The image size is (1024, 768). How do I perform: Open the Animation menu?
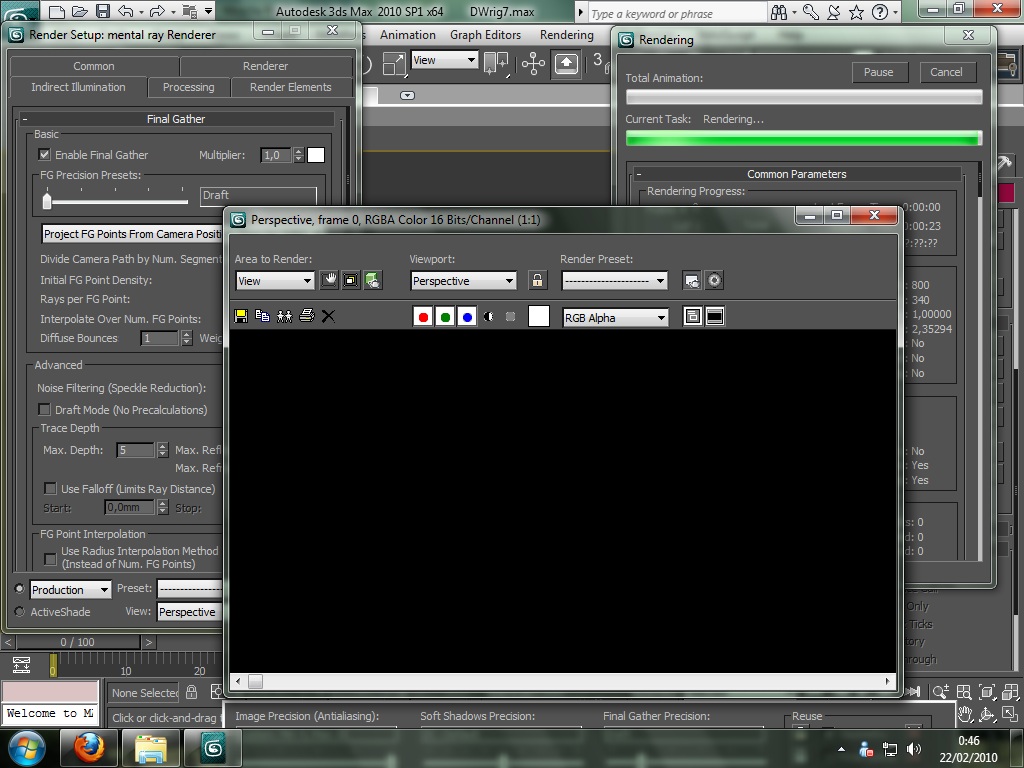[x=408, y=35]
